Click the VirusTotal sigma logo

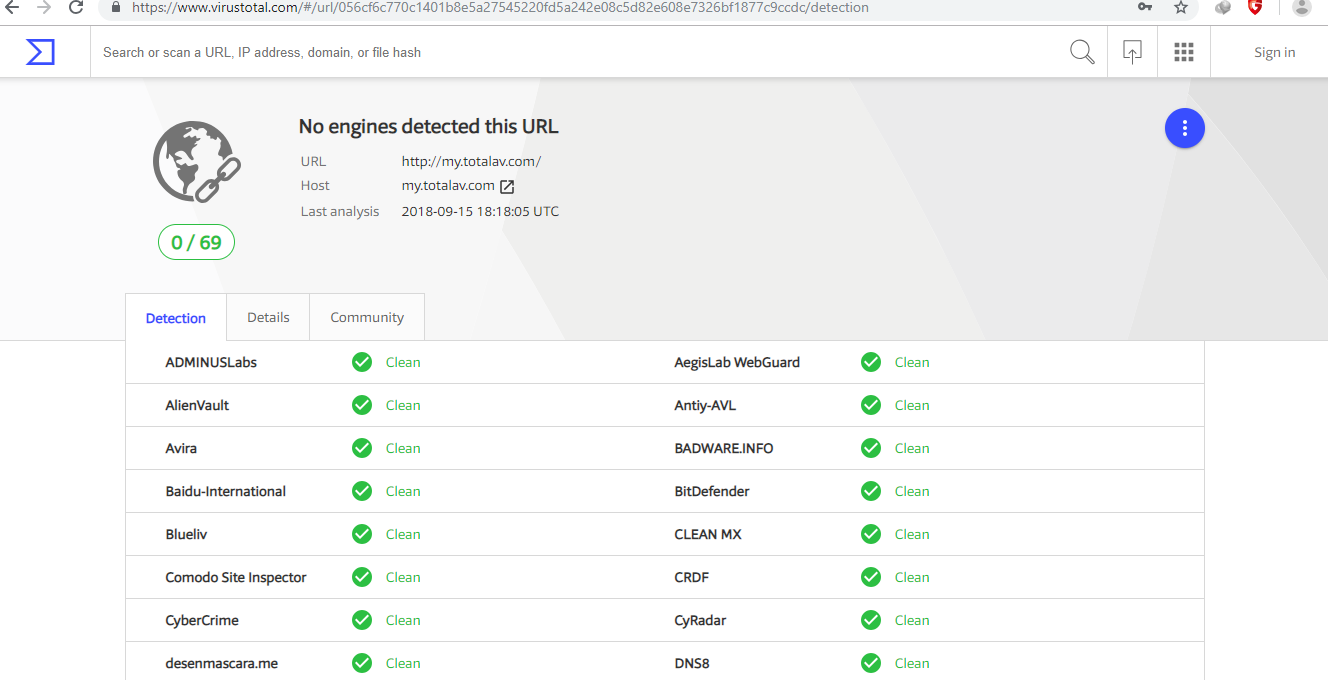point(40,52)
